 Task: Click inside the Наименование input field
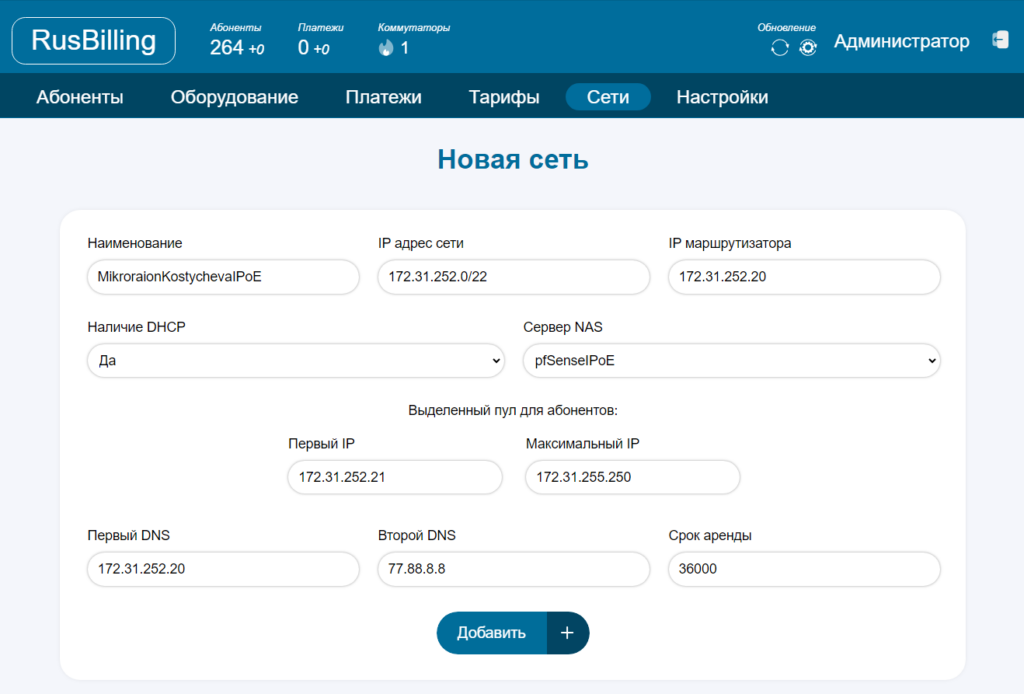coord(223,277)
